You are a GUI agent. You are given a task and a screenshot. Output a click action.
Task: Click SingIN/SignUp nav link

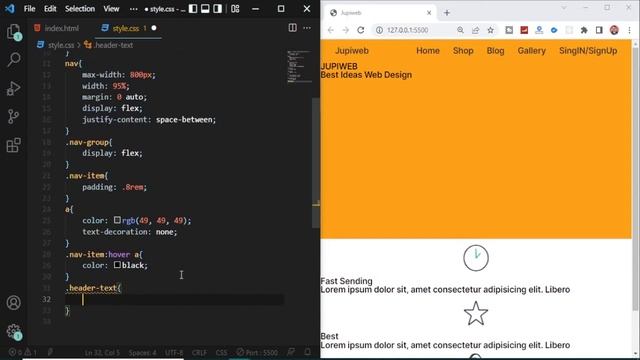(588, 51)
